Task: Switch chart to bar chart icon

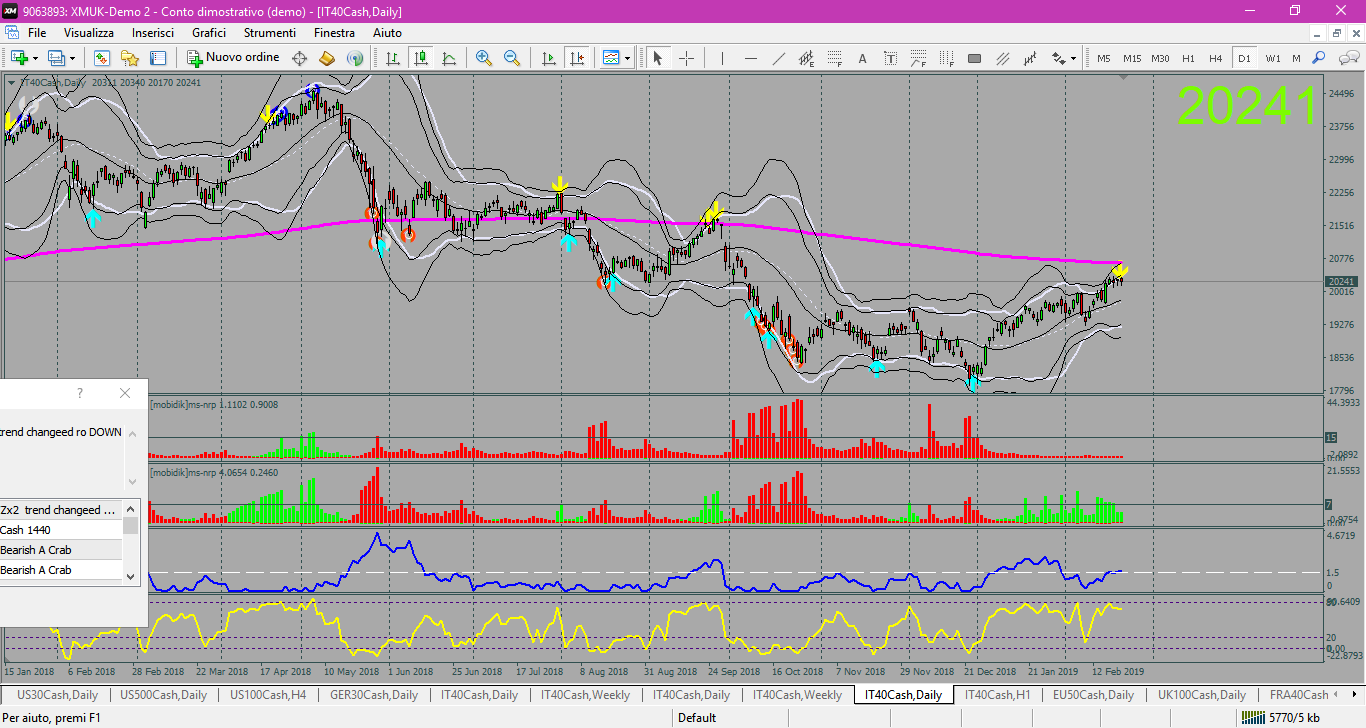Action: (393, 58)
